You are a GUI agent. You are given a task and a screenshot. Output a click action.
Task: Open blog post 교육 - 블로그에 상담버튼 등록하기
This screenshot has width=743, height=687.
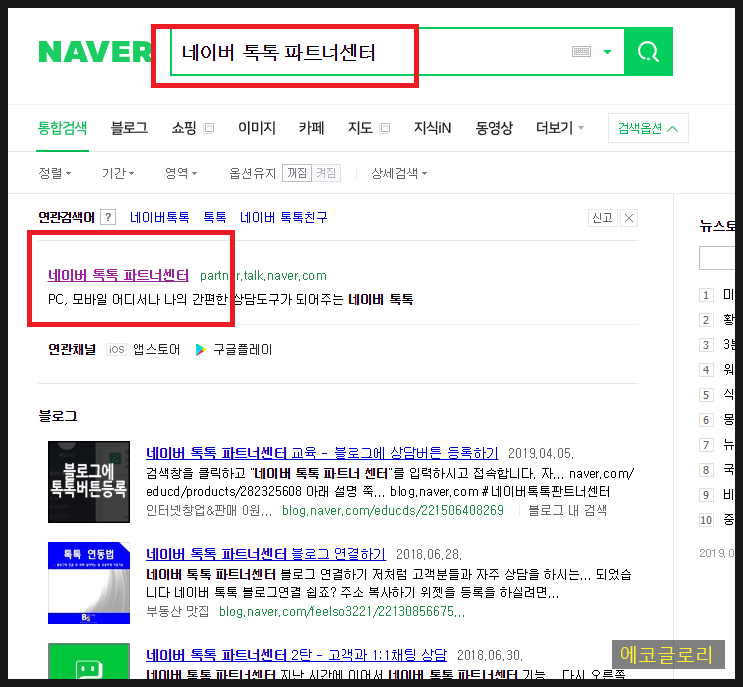322,453
